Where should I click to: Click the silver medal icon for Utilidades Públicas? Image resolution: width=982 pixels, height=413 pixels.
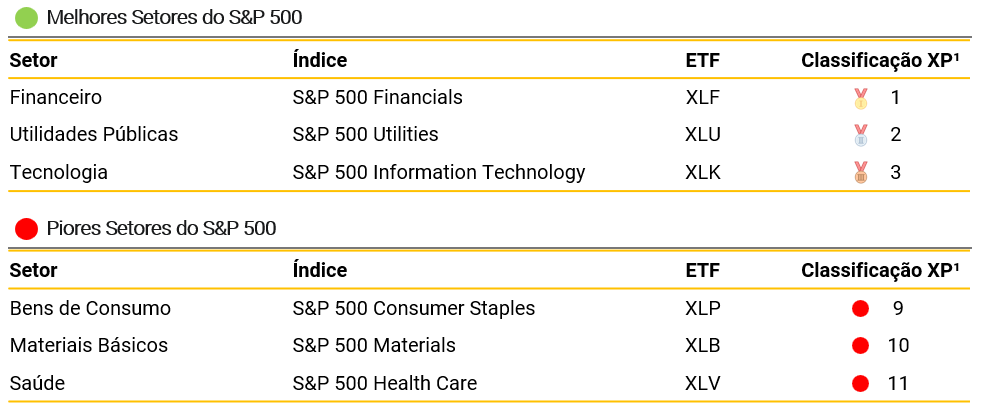click(860, 135)
